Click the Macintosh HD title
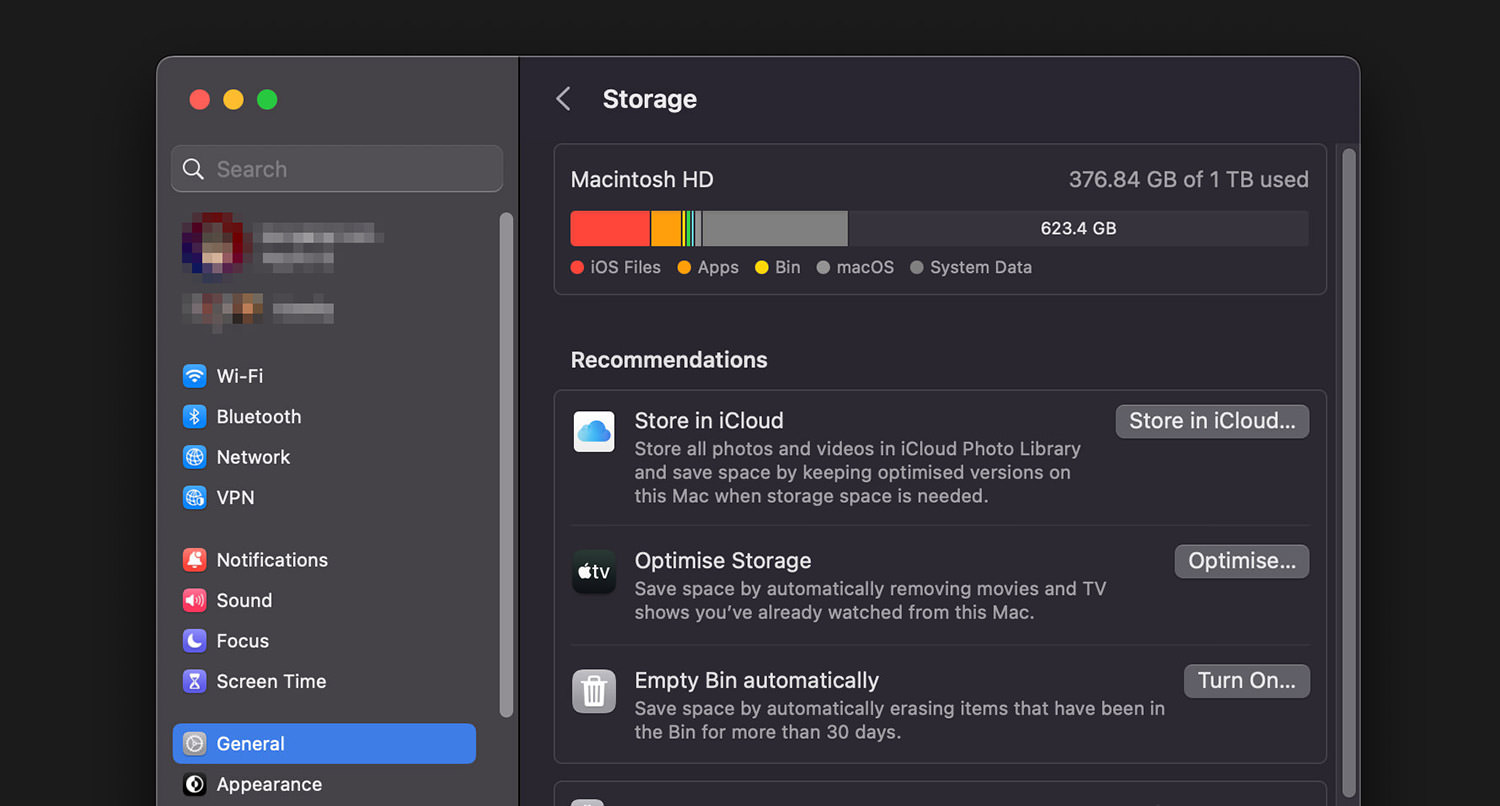The width and height of the screenshot is (1500, 806). [642, 180]
